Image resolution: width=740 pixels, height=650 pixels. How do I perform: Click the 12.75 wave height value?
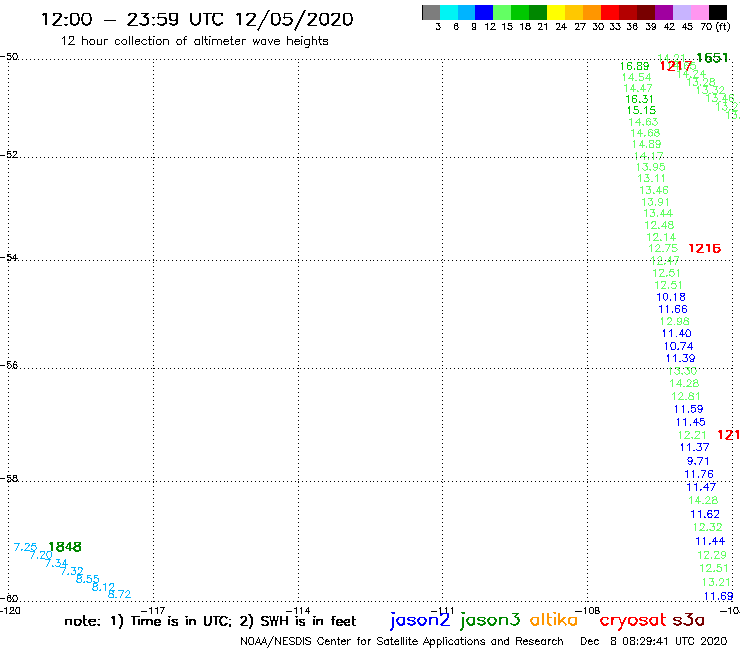[x=663, y=248]
